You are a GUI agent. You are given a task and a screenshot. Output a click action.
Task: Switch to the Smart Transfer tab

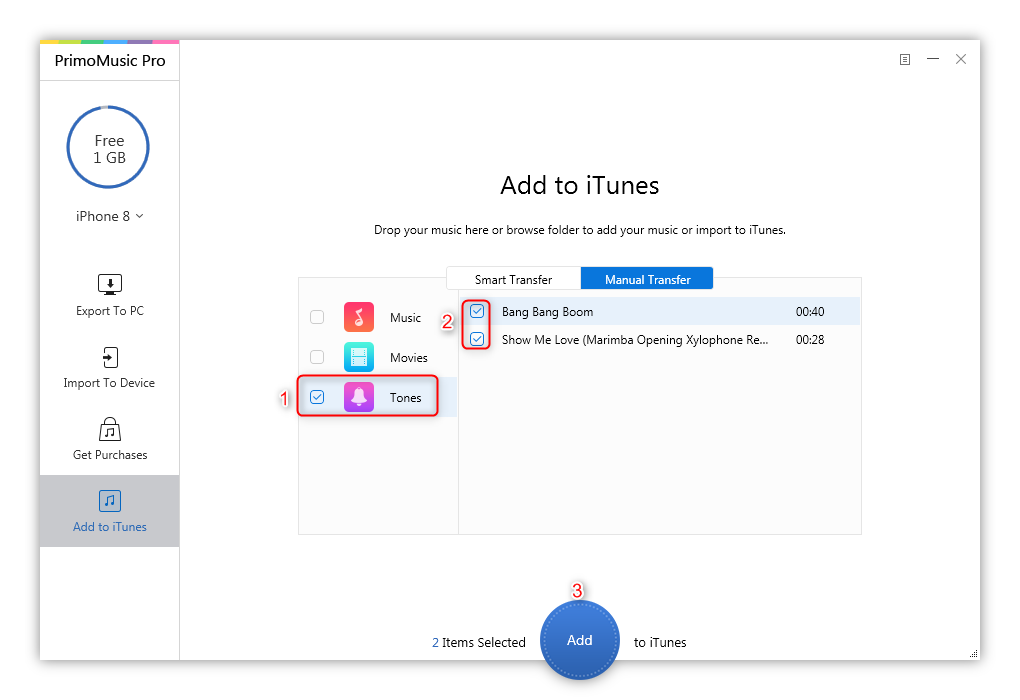click(x=513, y=279)
